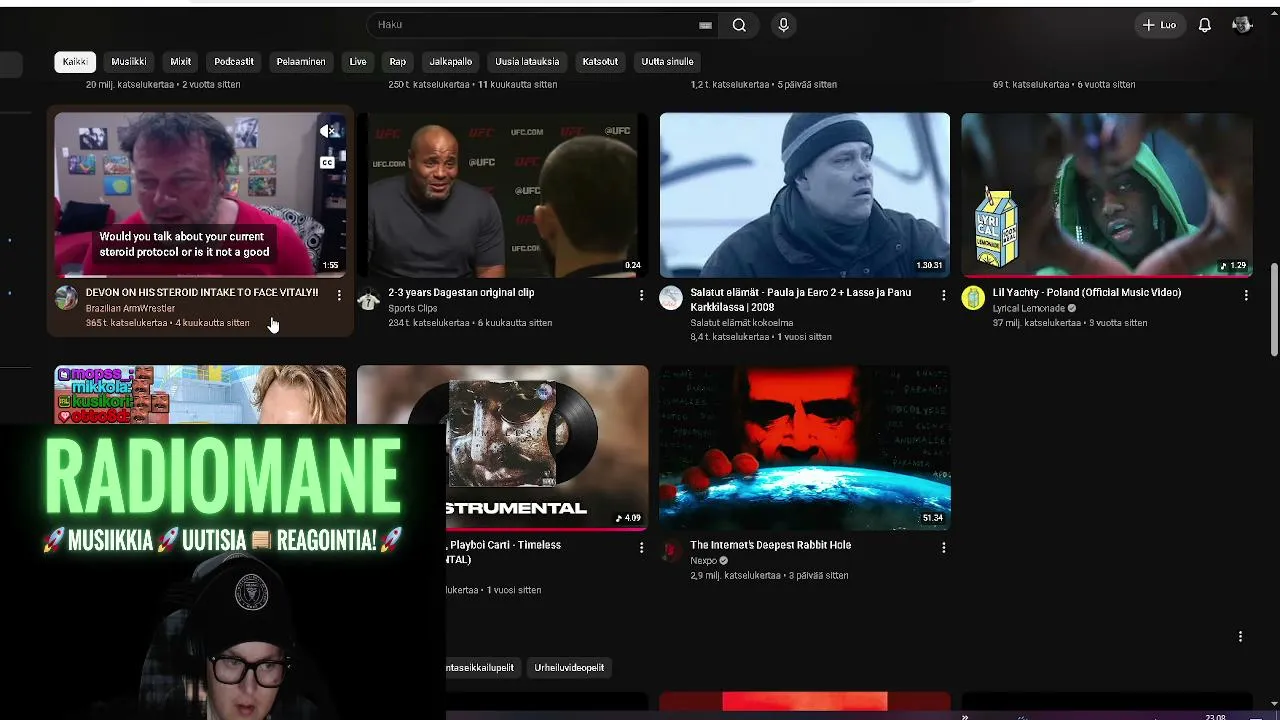Visit the Sports Clips channel name
Viewport: 1280px width, 720px height.
click(x=413, y=309)
